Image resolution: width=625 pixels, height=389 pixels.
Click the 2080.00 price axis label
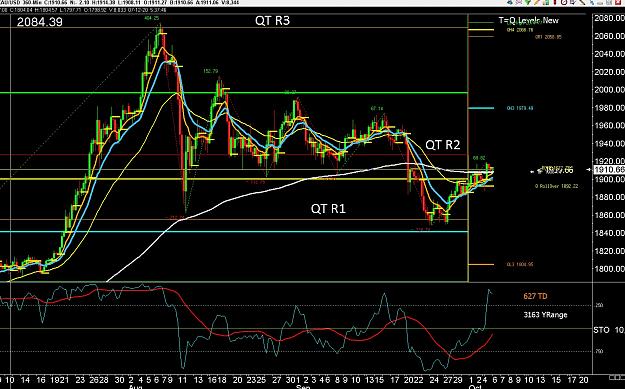609,18
